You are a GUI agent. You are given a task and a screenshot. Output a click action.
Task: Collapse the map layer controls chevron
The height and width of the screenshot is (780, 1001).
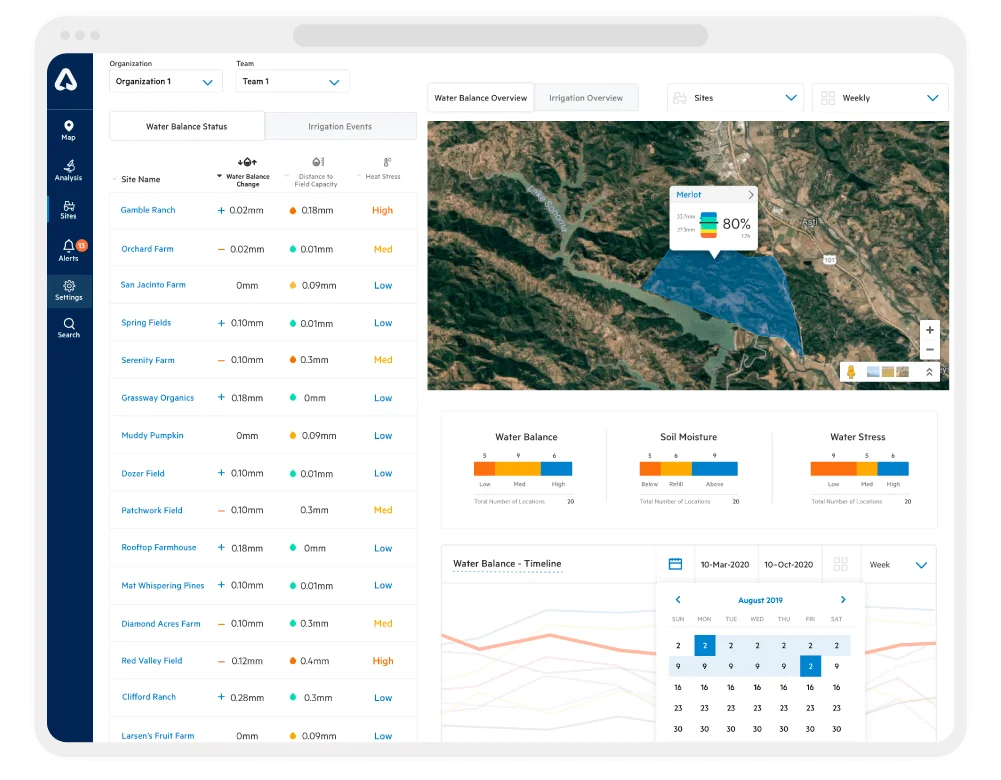click(x=929, y=371)
